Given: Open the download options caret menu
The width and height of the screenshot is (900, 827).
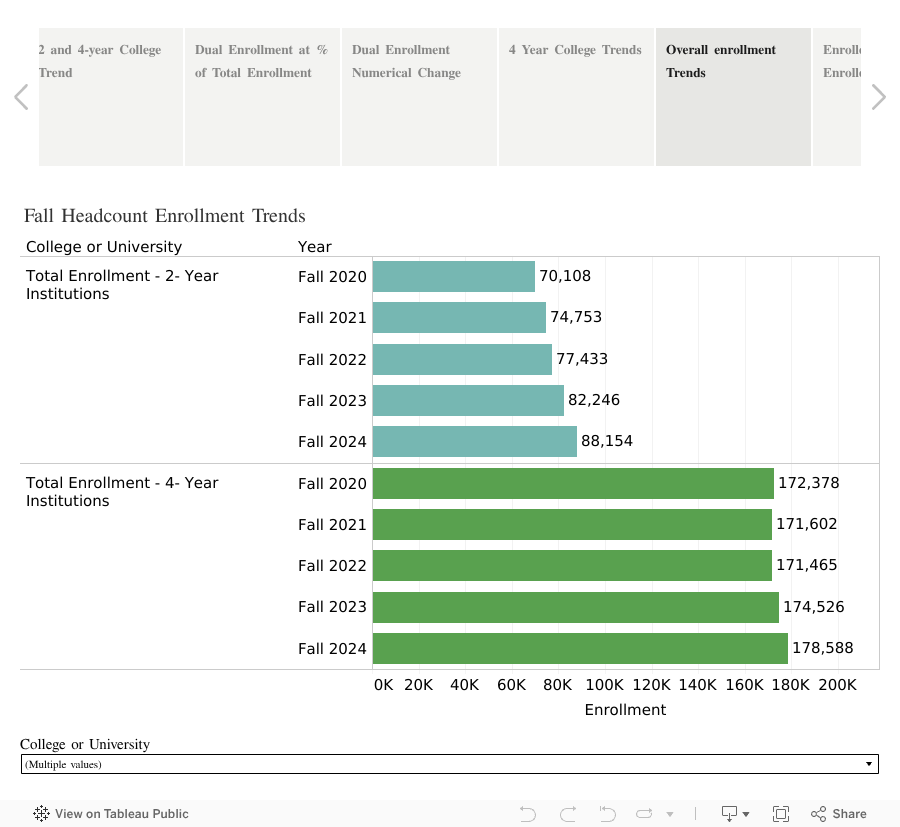Looking at the screenshot, I should pos(745,813).
